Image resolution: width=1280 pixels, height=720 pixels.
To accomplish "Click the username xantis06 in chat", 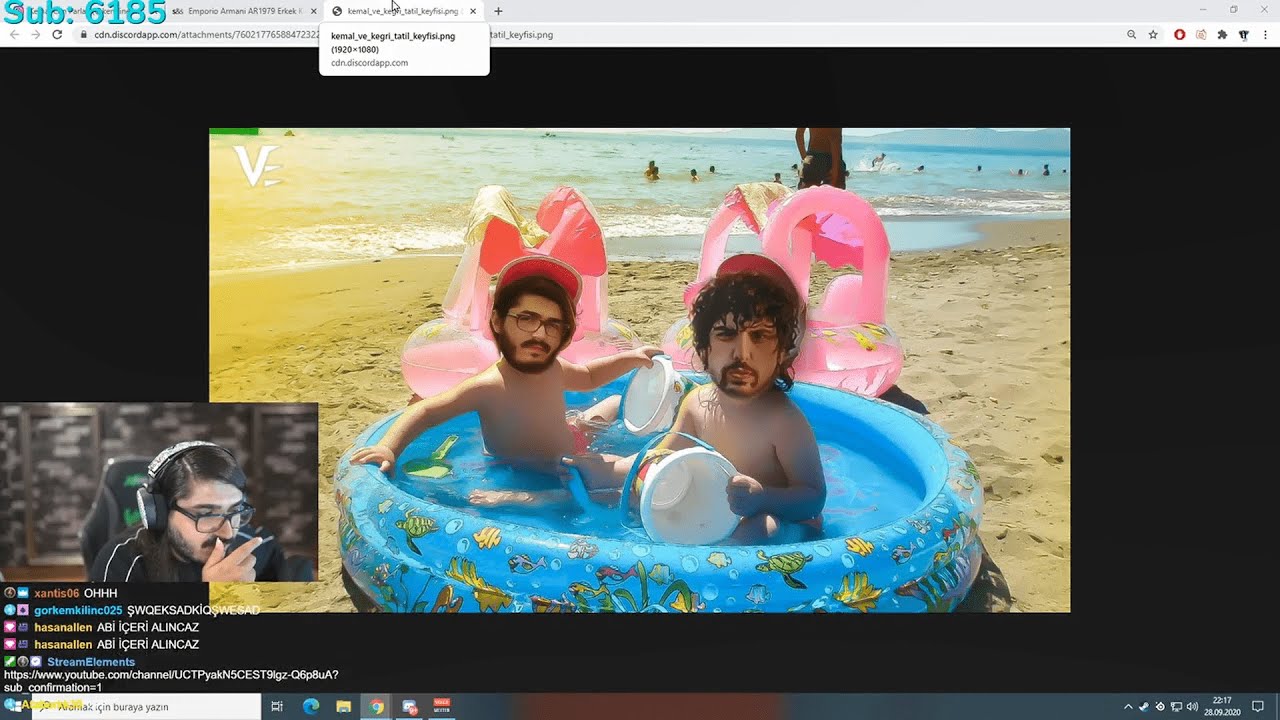I will [56, 593].
